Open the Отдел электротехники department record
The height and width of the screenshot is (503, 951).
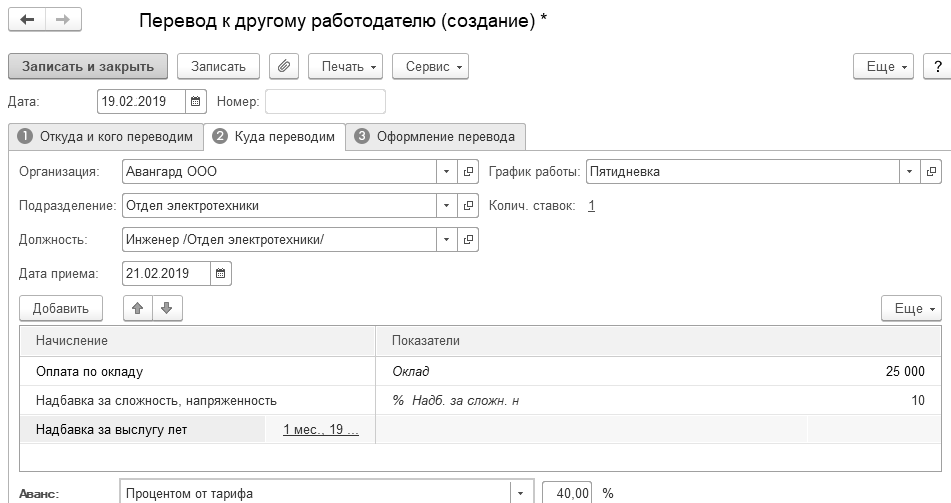tap(468, 206)
